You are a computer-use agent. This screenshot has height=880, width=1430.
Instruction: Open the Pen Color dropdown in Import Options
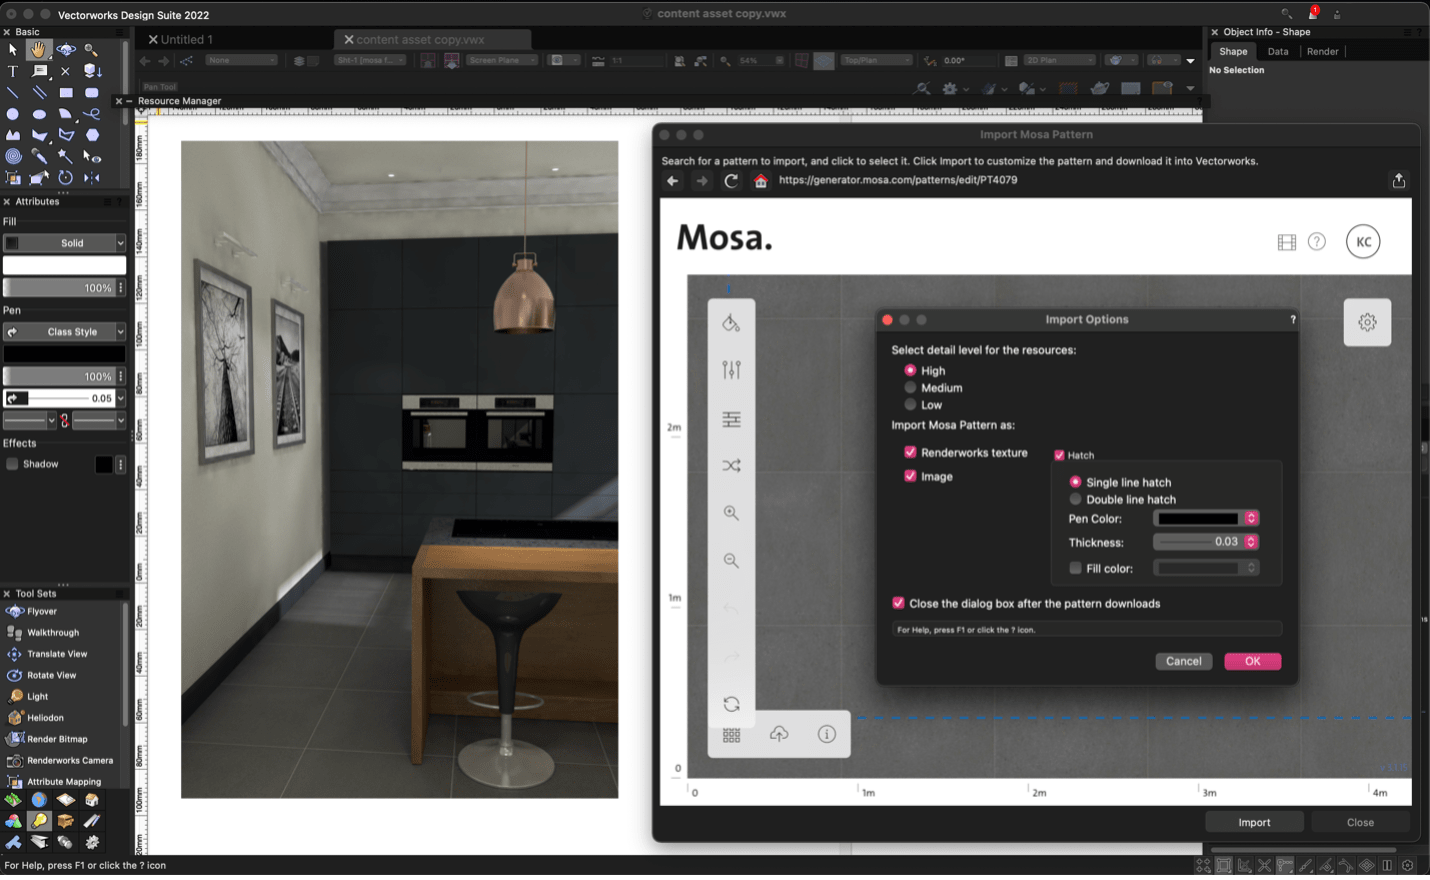[x=1206, y=518]
